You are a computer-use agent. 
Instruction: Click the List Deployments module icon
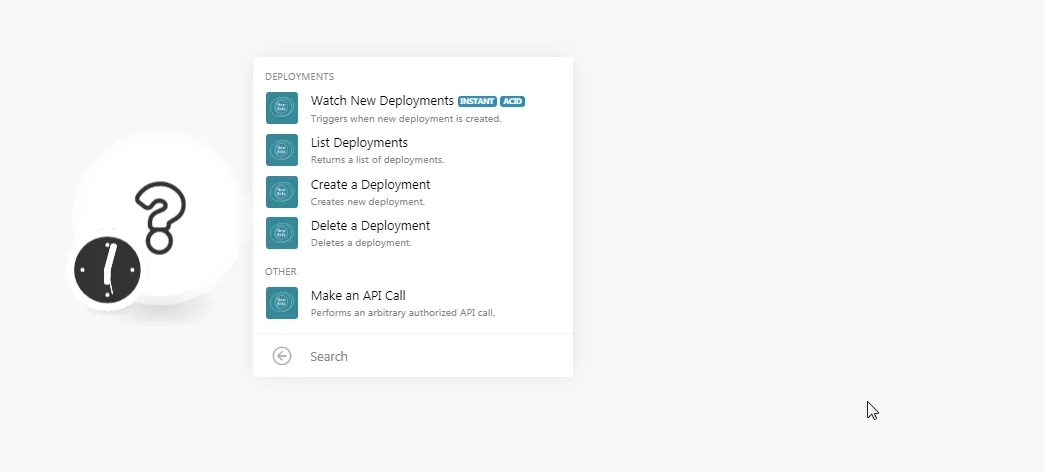tap(282, 150)
